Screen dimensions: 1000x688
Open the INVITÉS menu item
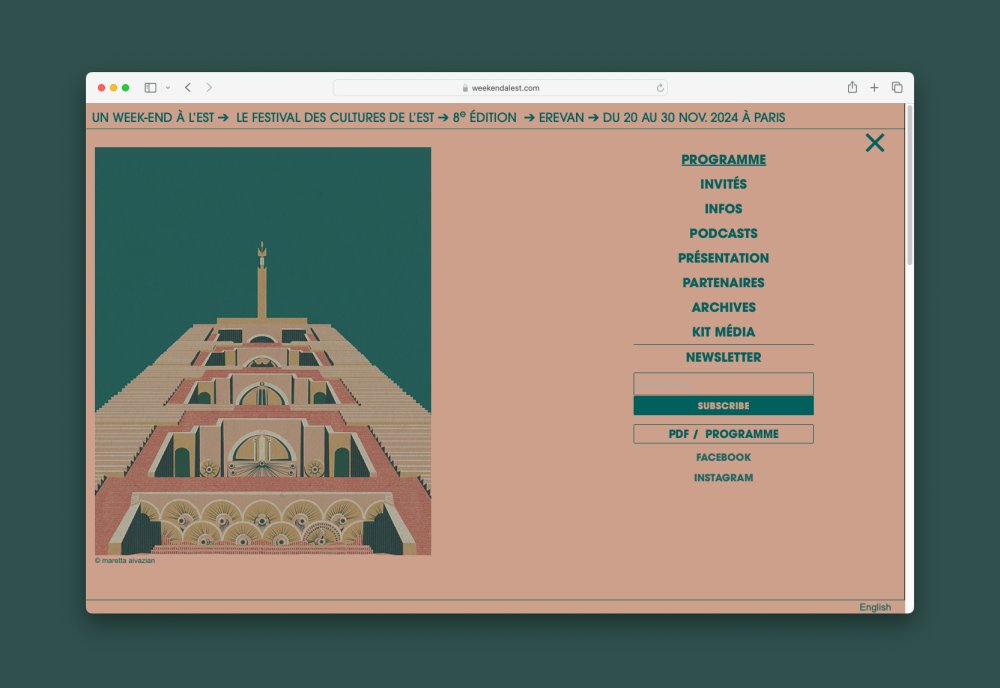[723, 184]
